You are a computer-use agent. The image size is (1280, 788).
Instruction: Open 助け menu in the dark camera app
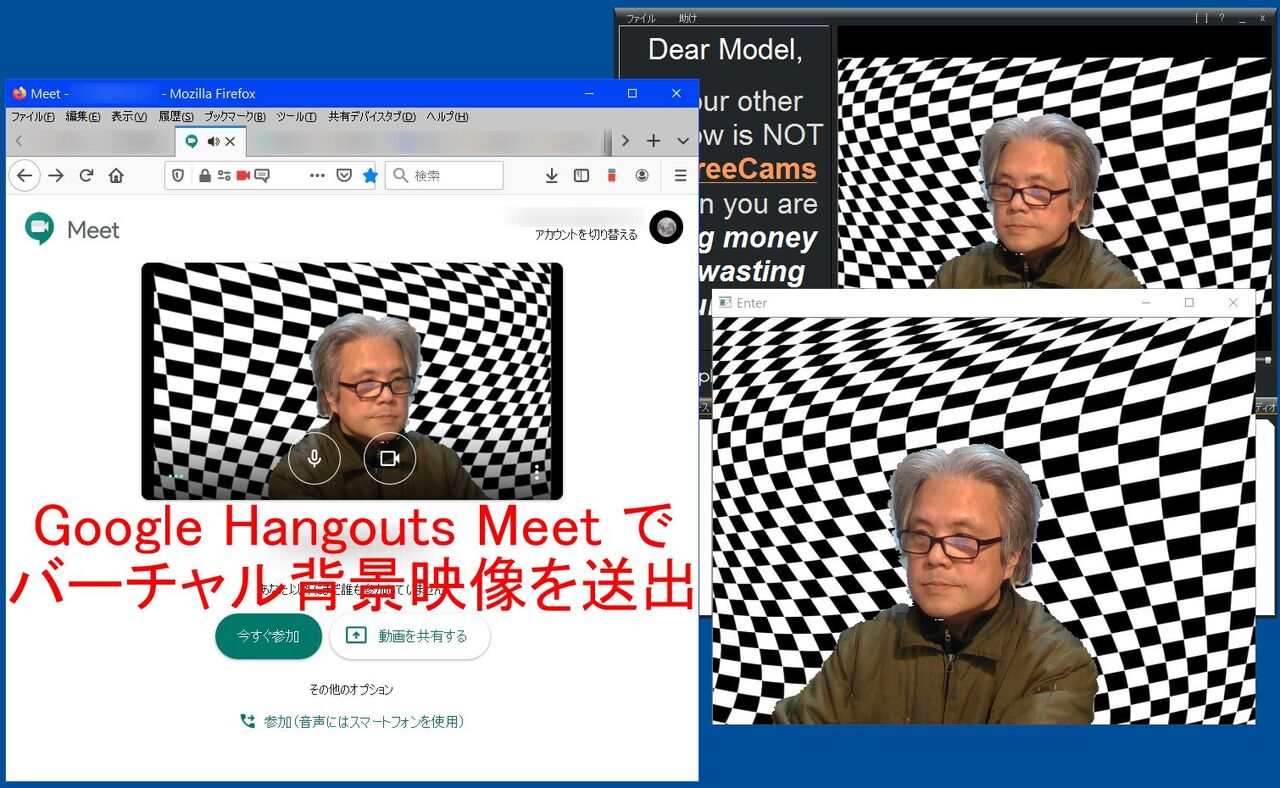[688, 18]
